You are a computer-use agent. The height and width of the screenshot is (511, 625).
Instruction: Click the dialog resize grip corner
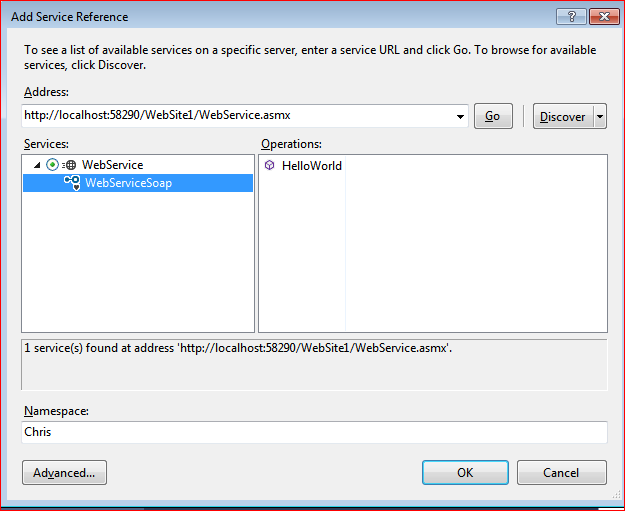tap(616, 495)
